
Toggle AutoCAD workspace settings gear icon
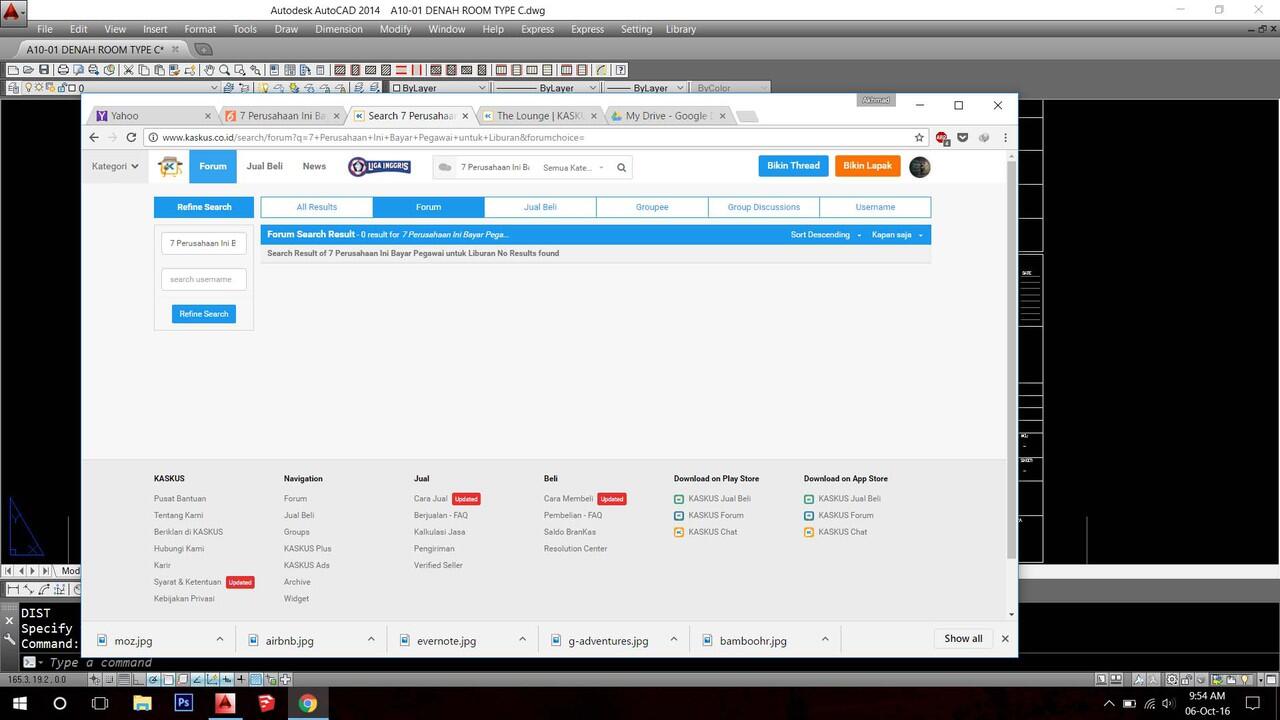click(1172, 680)
